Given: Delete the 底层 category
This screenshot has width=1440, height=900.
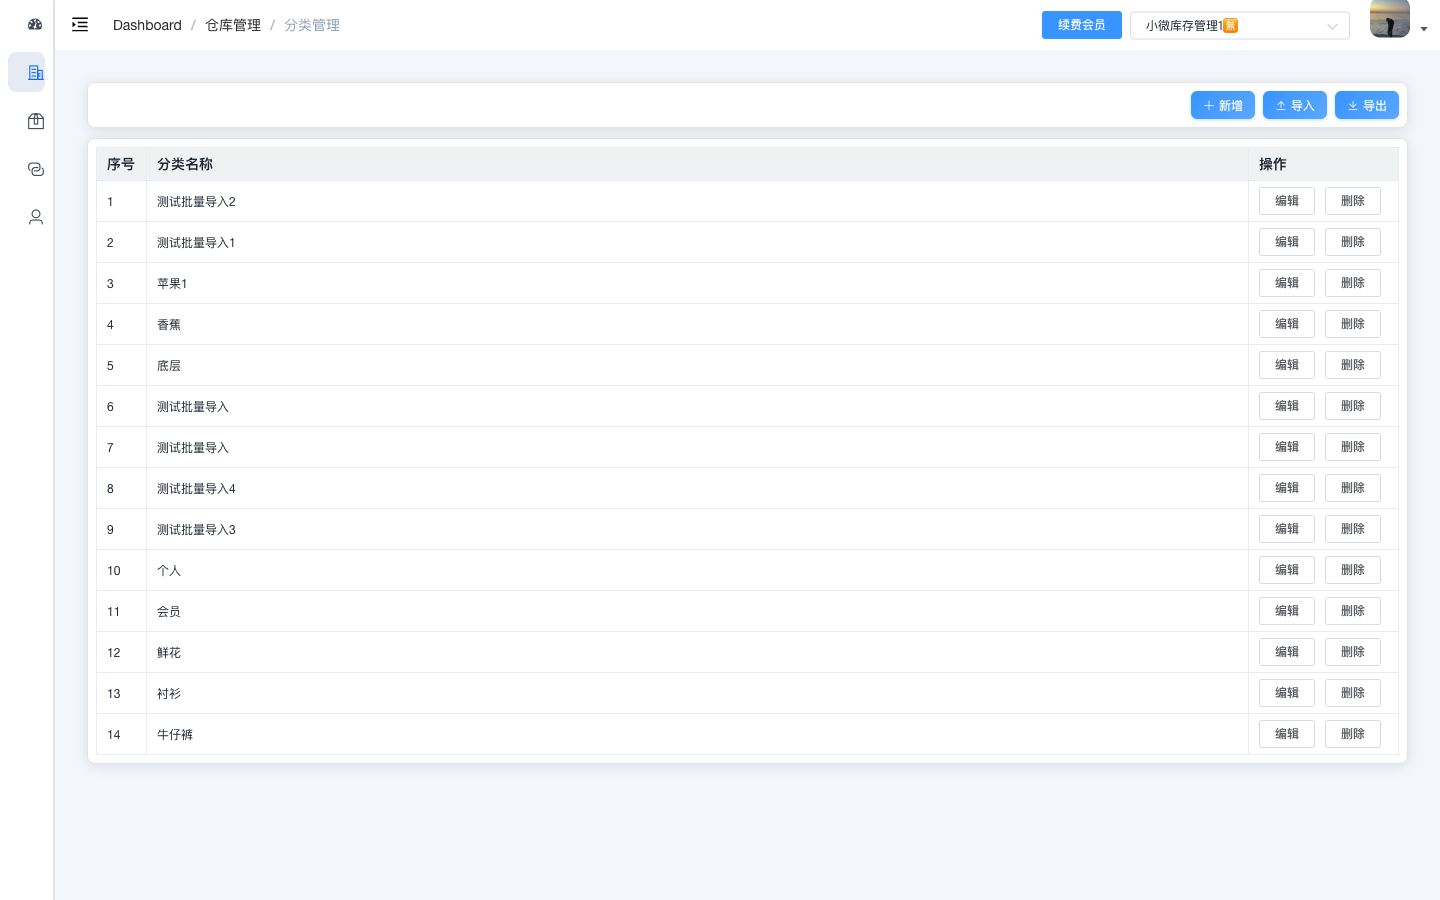Looking at the screenshot, I should click(1353, 365).
